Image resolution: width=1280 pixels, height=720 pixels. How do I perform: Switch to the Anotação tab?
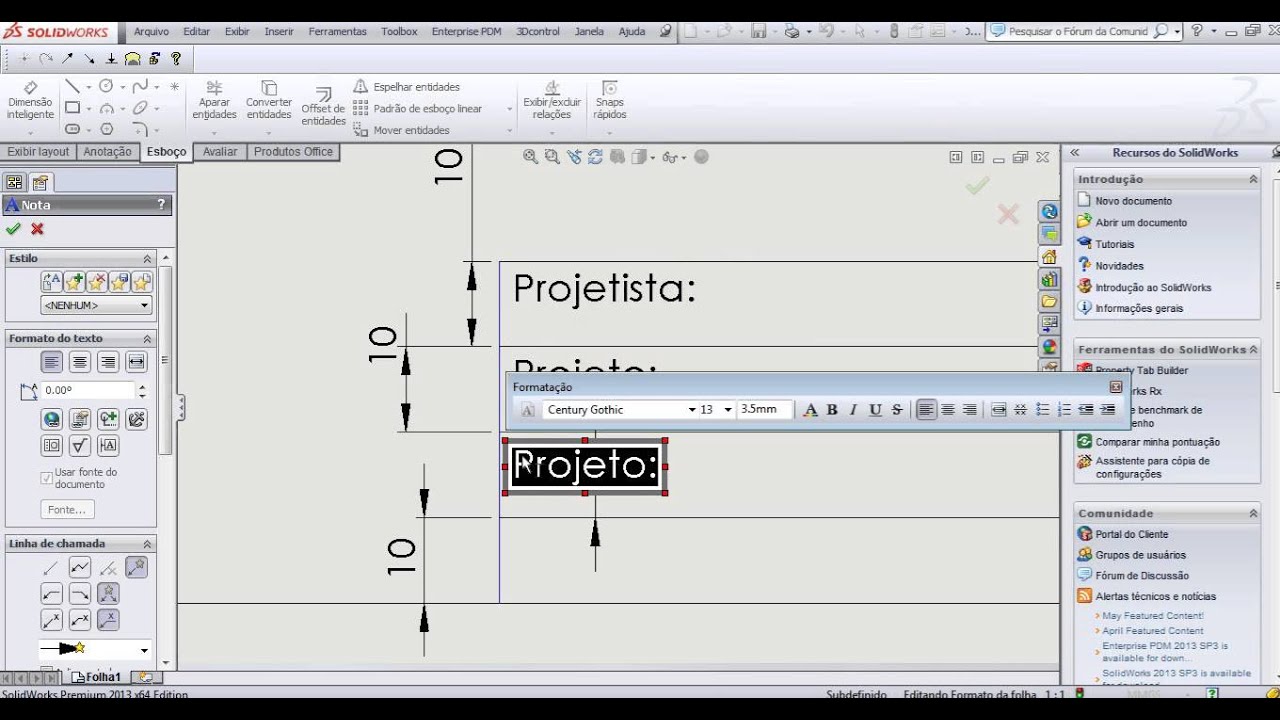click(108, 152)
